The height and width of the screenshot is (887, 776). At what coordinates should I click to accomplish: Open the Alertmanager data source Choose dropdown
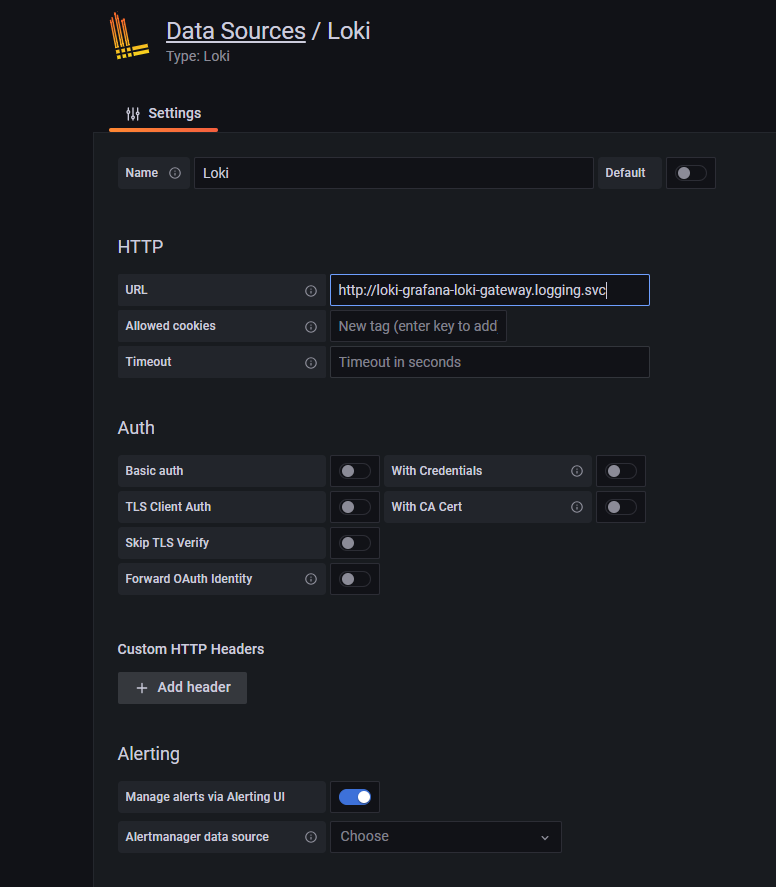point(445,837)
